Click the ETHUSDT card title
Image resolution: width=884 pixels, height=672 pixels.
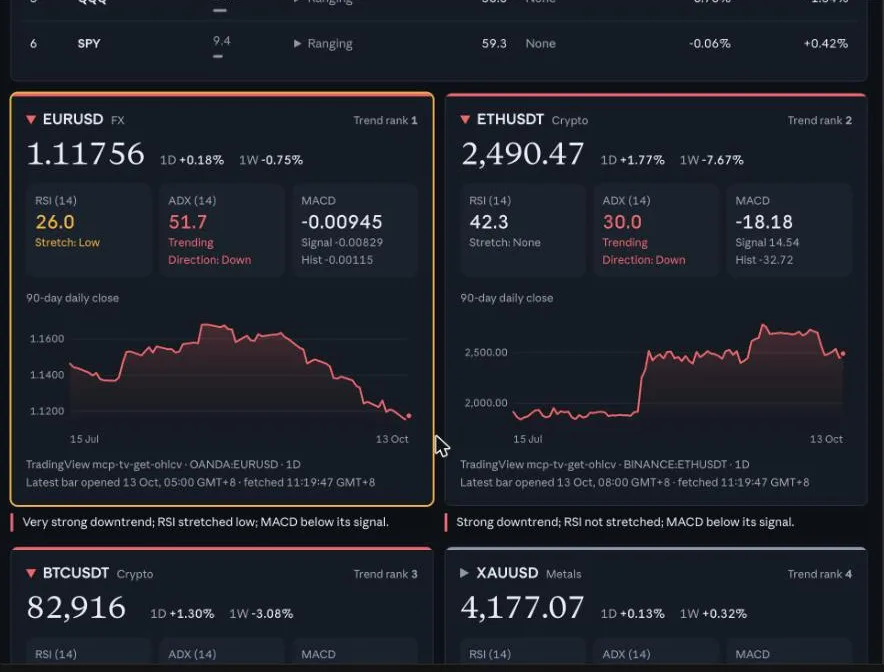(x=510, y=119)
